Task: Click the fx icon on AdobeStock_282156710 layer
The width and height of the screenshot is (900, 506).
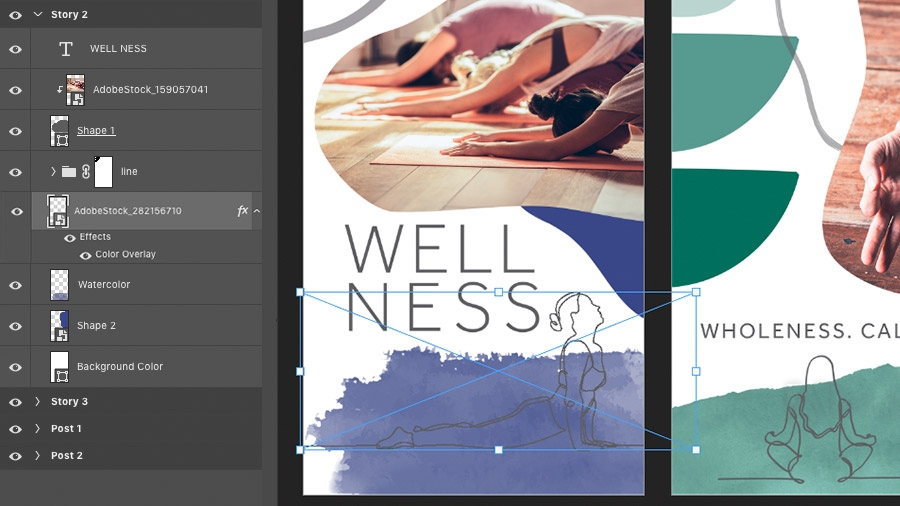Action: click(243, 211)
